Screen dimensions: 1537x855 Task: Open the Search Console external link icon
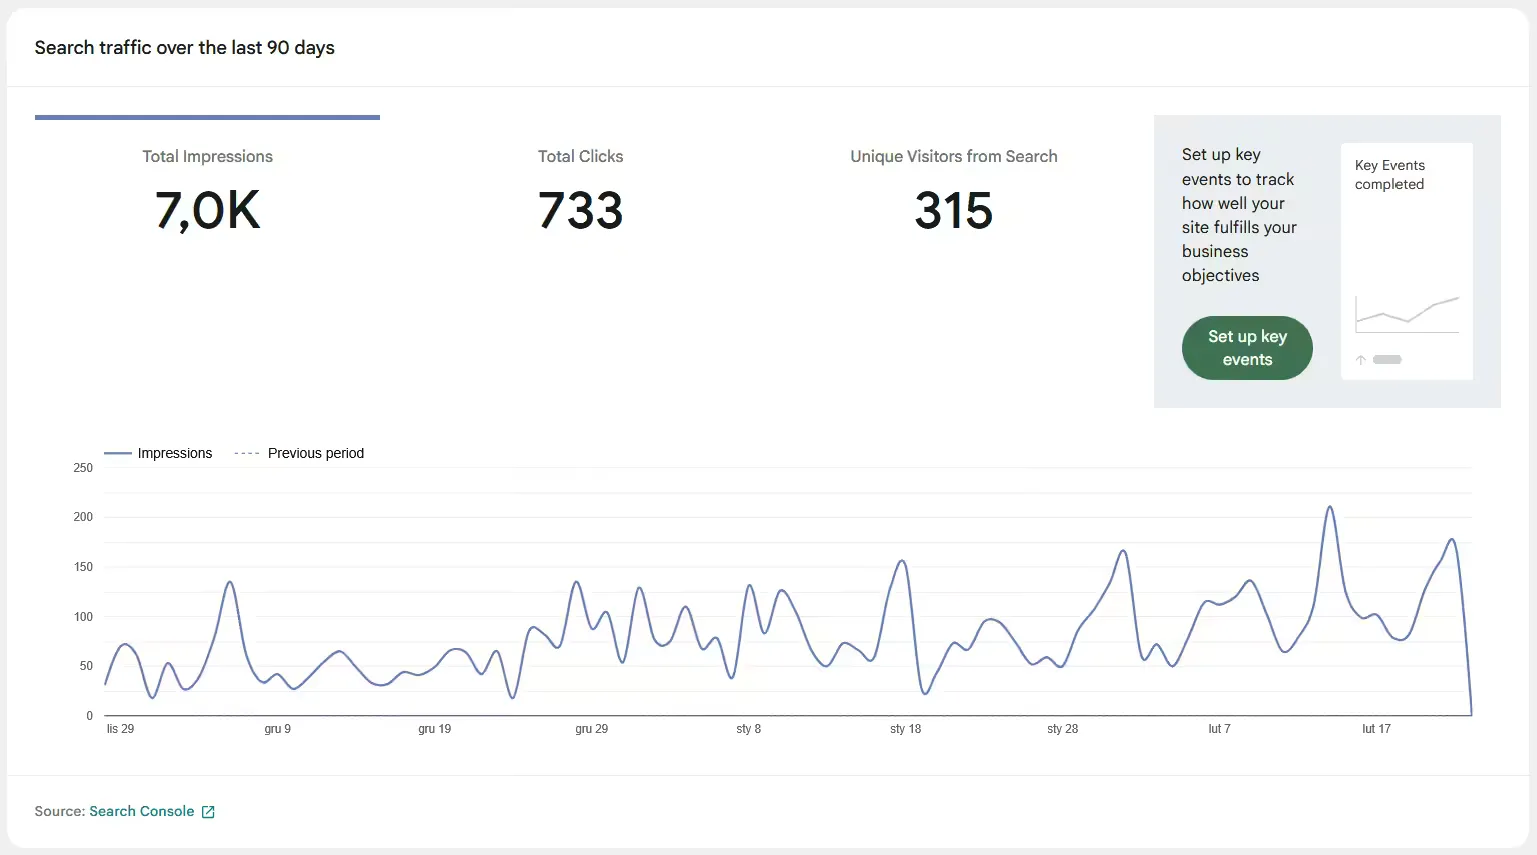(x=208, y=812)
